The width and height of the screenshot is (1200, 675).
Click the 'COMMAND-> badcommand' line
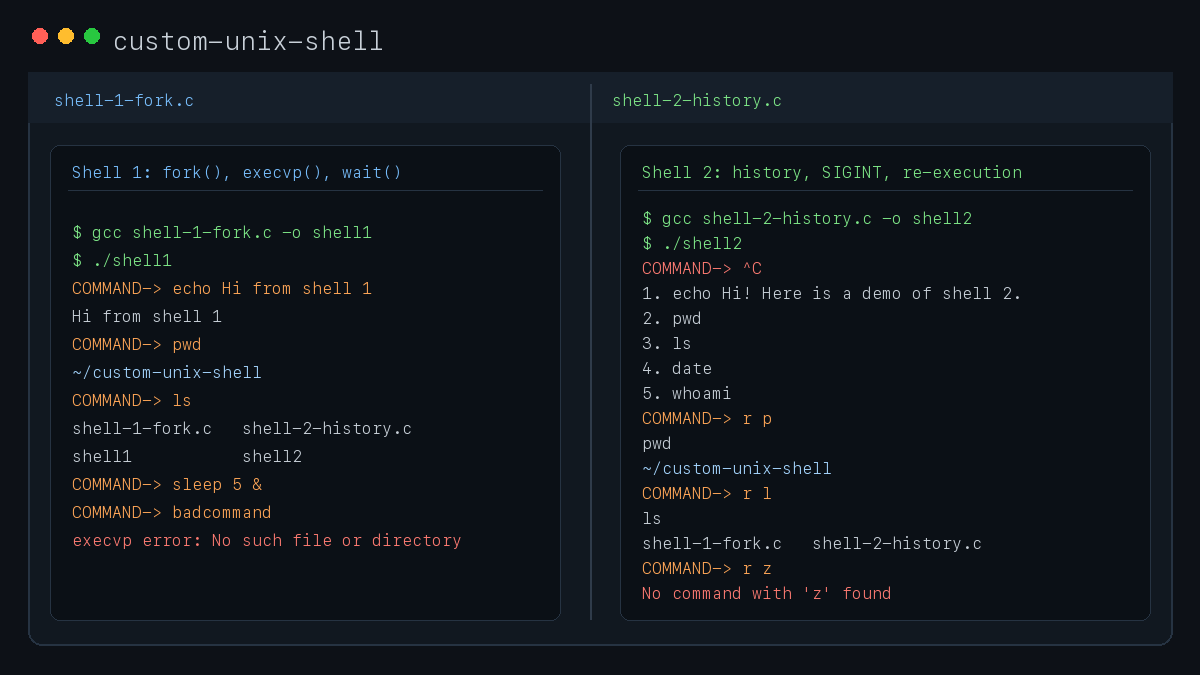pos(172,512)
